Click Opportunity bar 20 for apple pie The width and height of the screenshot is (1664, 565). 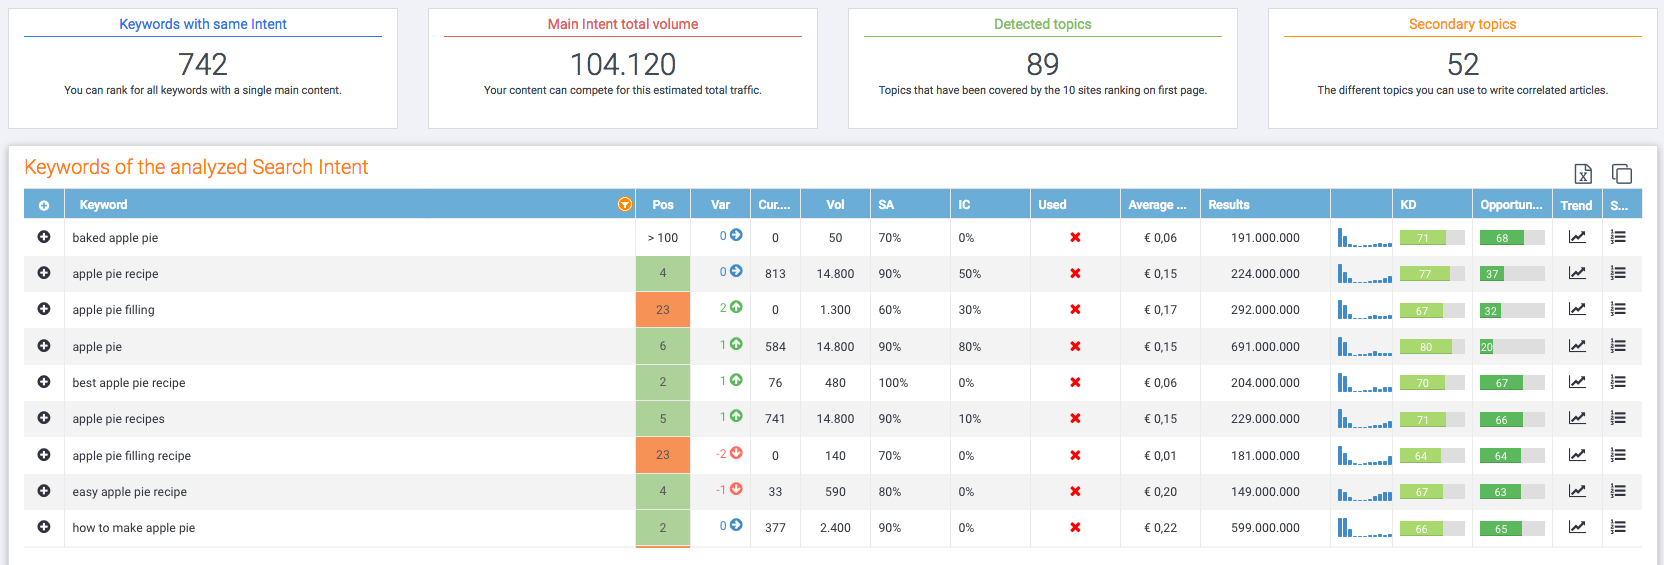click(x=1512, y=347)
